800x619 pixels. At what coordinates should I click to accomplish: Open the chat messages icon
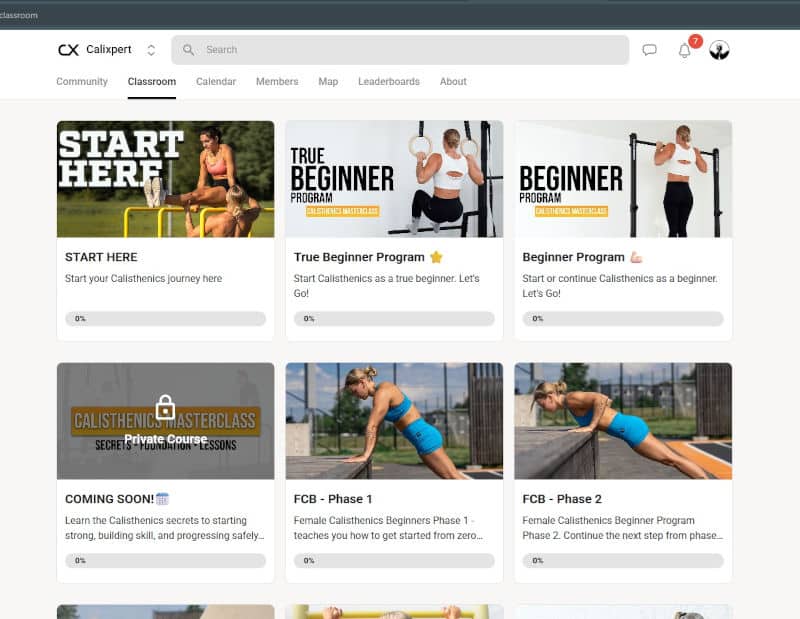pos(650,49)
